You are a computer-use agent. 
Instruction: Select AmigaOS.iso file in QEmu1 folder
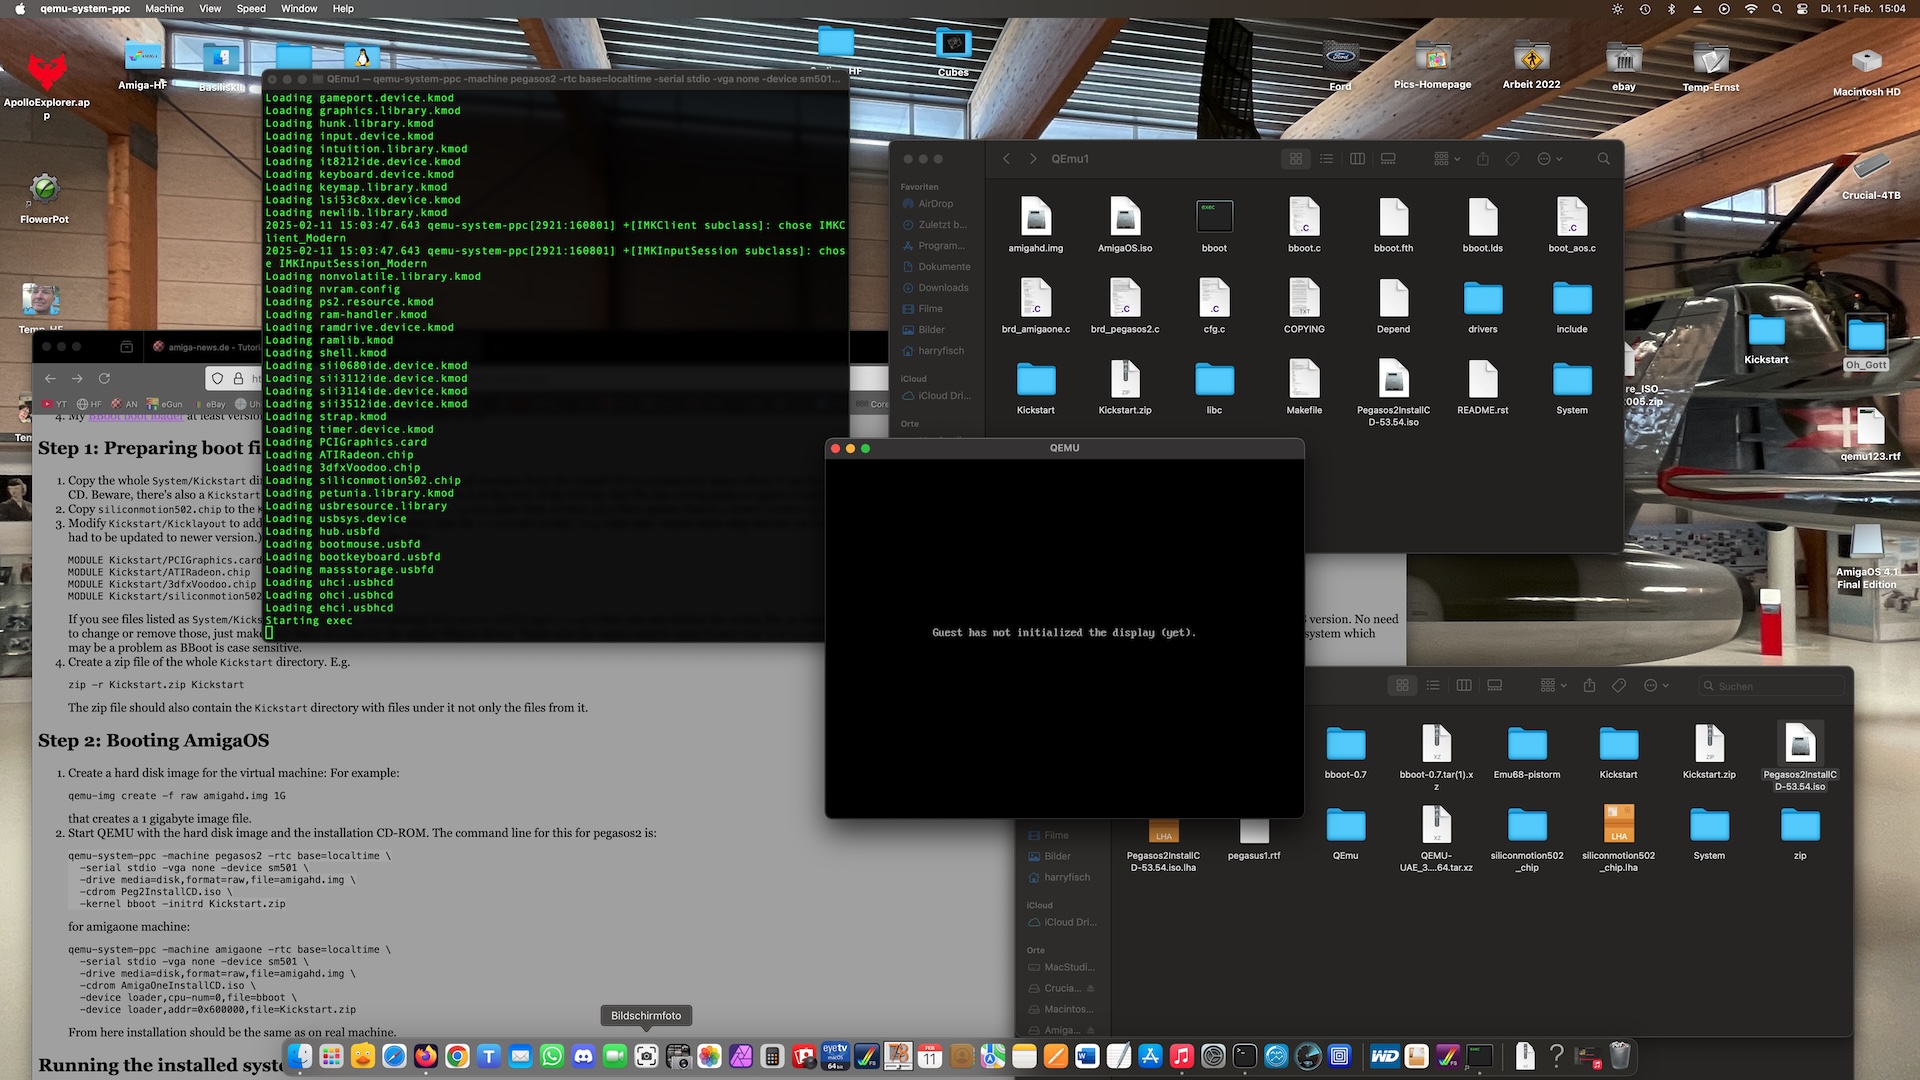click(x=1125, y=225)
